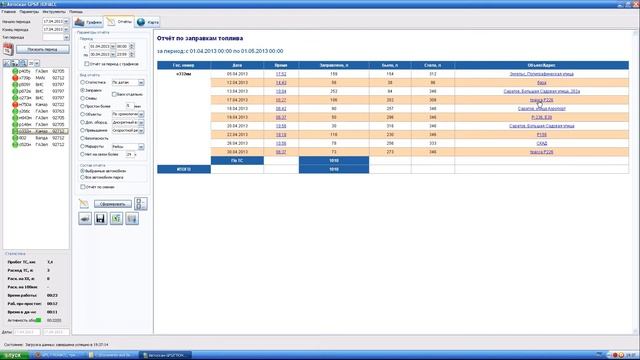Viewport: 640px width, 360px height.
Task: Open report start date dropdown 01.04.2013
Action: tap(113, 47)
